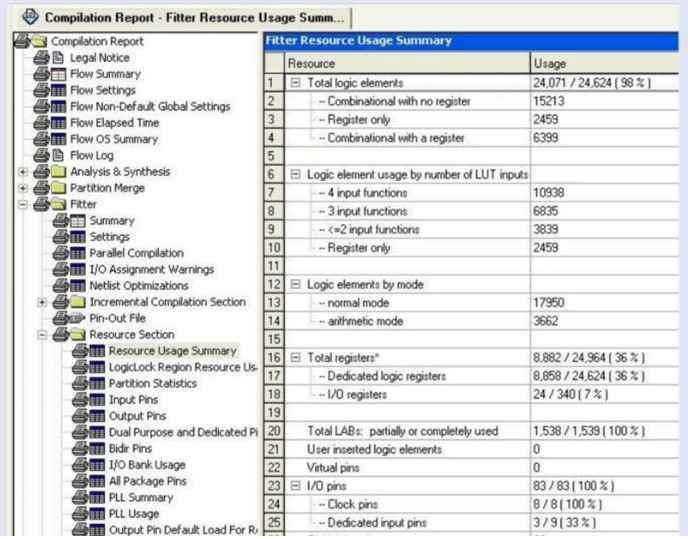Click the Flow Elapsed Time table icon

coord(58,122)
